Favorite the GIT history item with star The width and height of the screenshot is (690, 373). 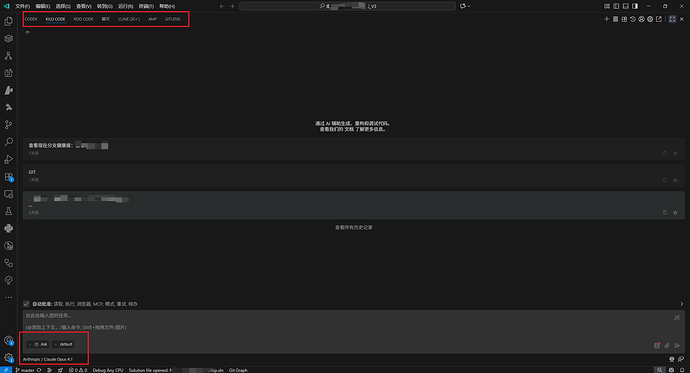[675, 180]
